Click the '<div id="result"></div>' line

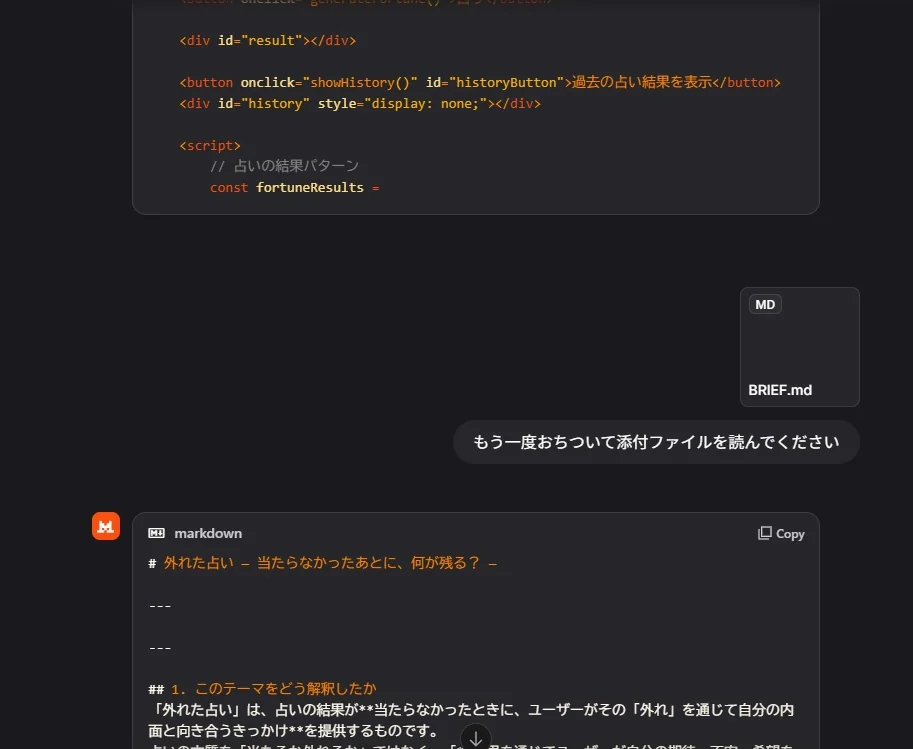268,41
